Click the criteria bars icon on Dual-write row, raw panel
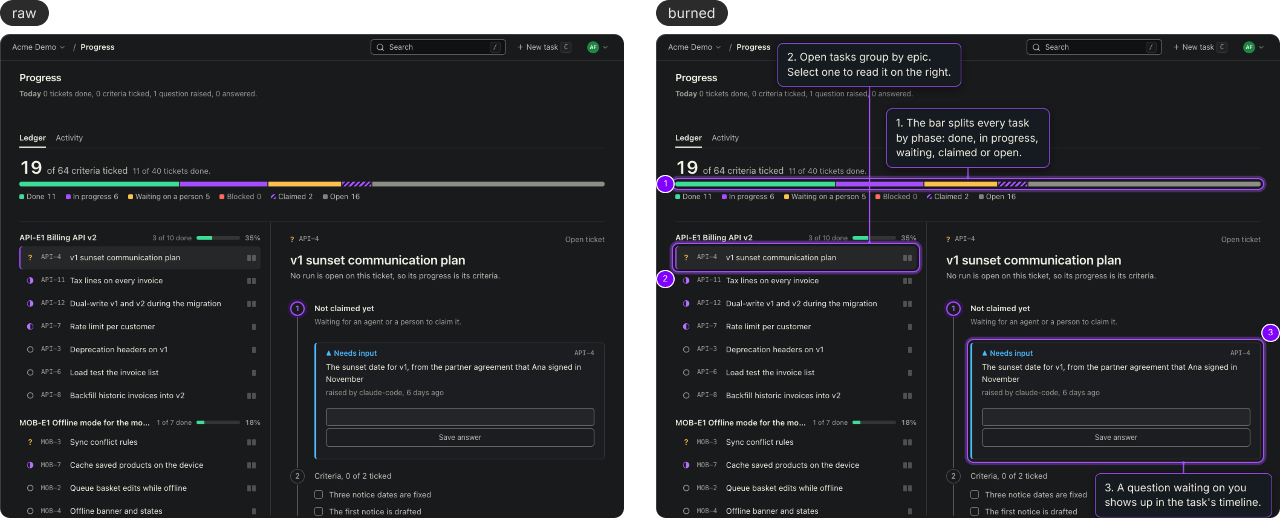This screenshot has width=1280, height=518. [x=252, y=304]
